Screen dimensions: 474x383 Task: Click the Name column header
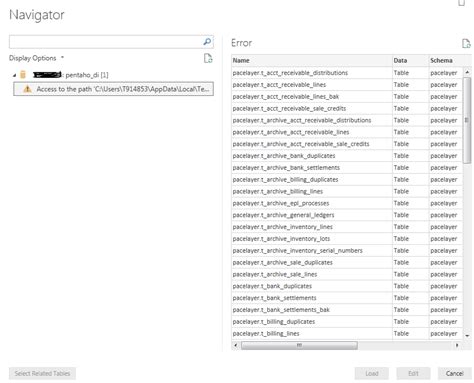click(x=312, y=60)
